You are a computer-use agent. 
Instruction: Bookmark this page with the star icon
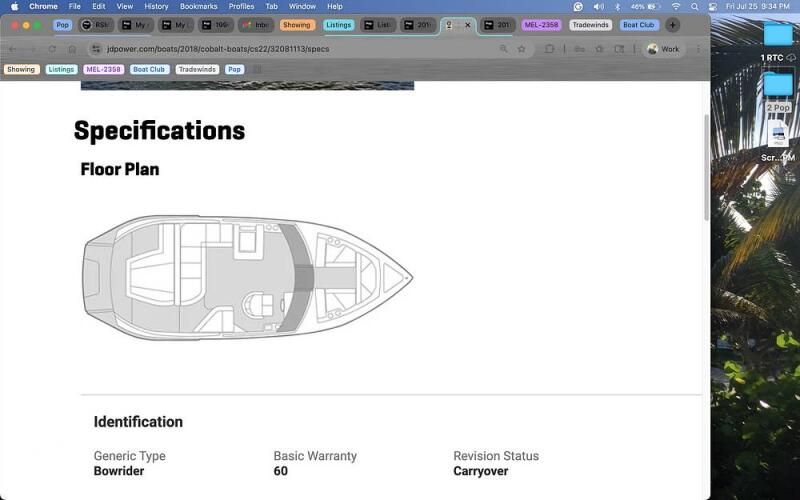tap(521, 49)
